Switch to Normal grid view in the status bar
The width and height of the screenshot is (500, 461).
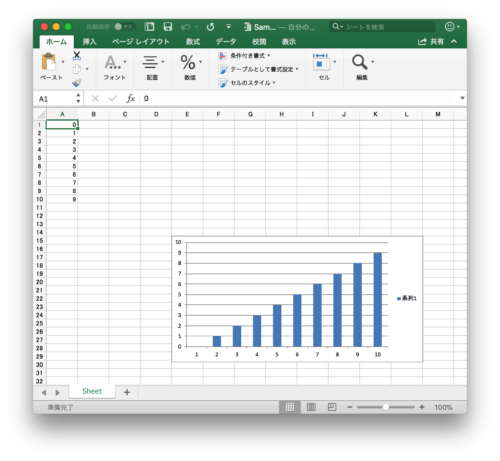[290, 407]
